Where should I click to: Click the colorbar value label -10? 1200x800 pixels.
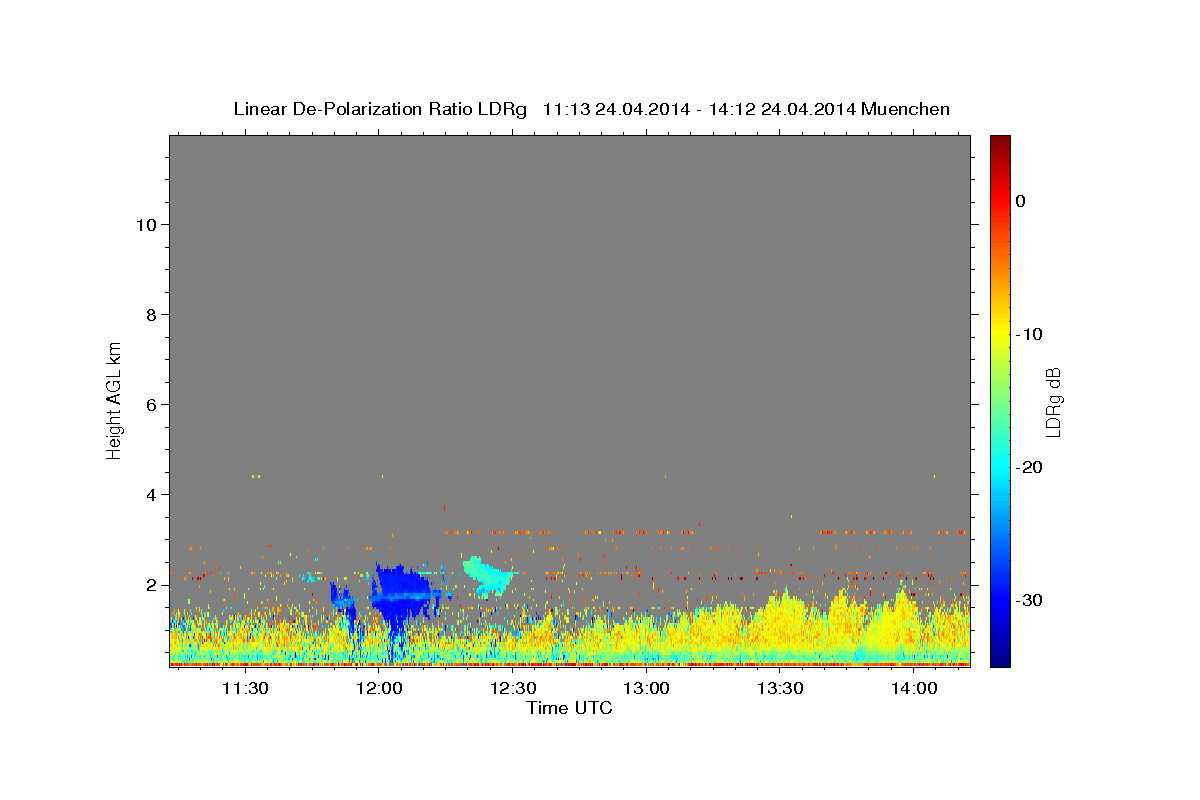tap(1030, 334)
